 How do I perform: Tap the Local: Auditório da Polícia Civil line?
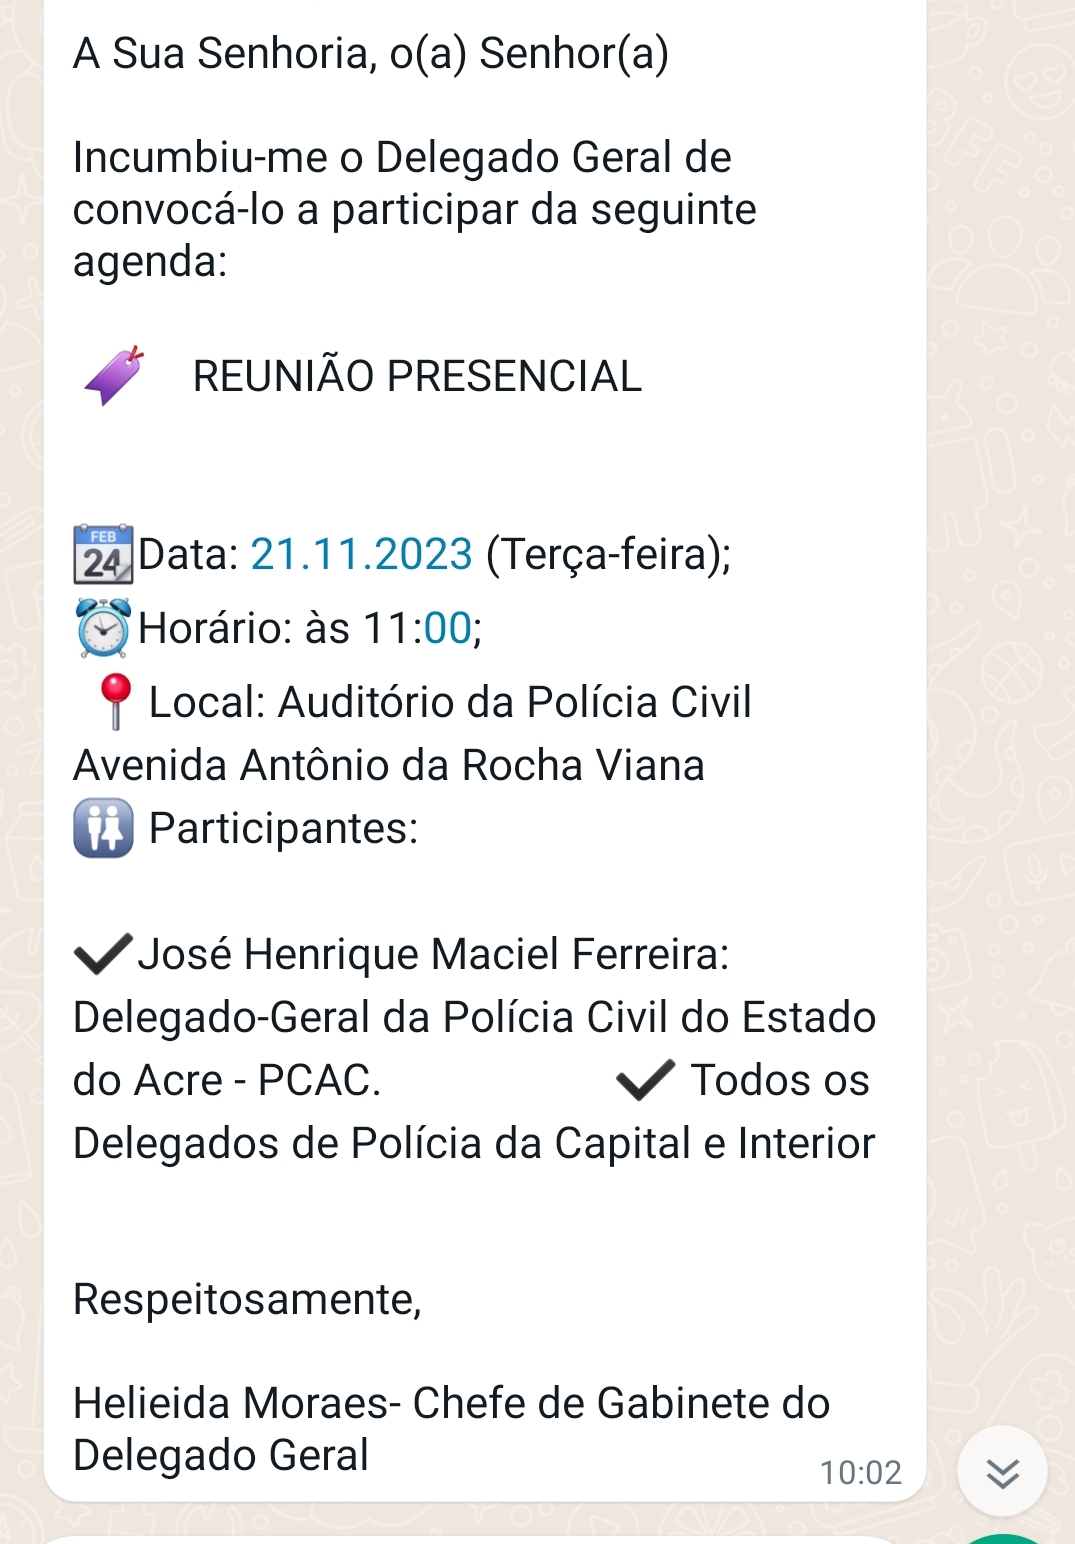[x=450, y=702]
